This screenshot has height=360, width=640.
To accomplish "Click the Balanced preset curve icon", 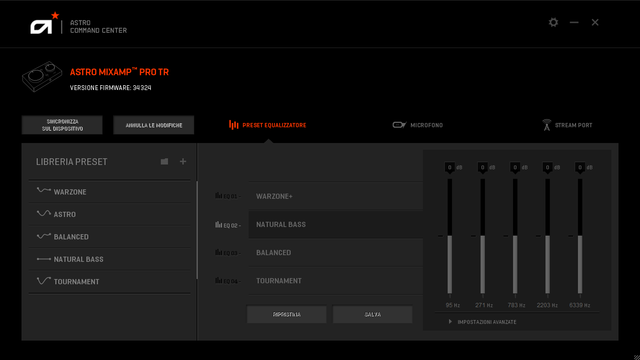I will pos(44,236).
